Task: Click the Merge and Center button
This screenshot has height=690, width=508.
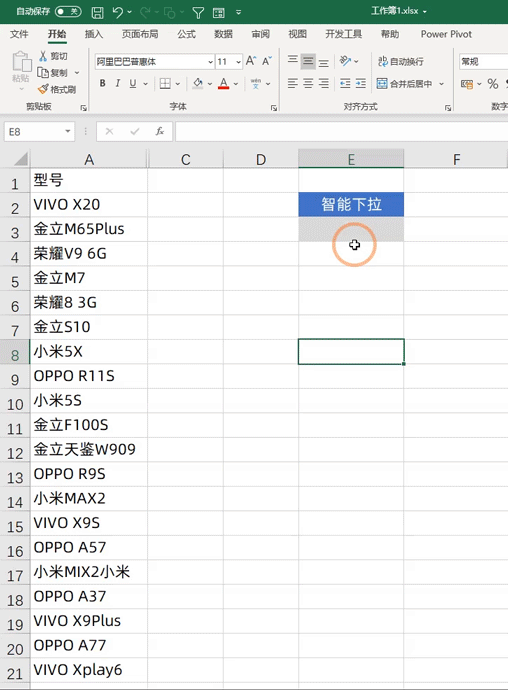Action: tap(405, 83)
